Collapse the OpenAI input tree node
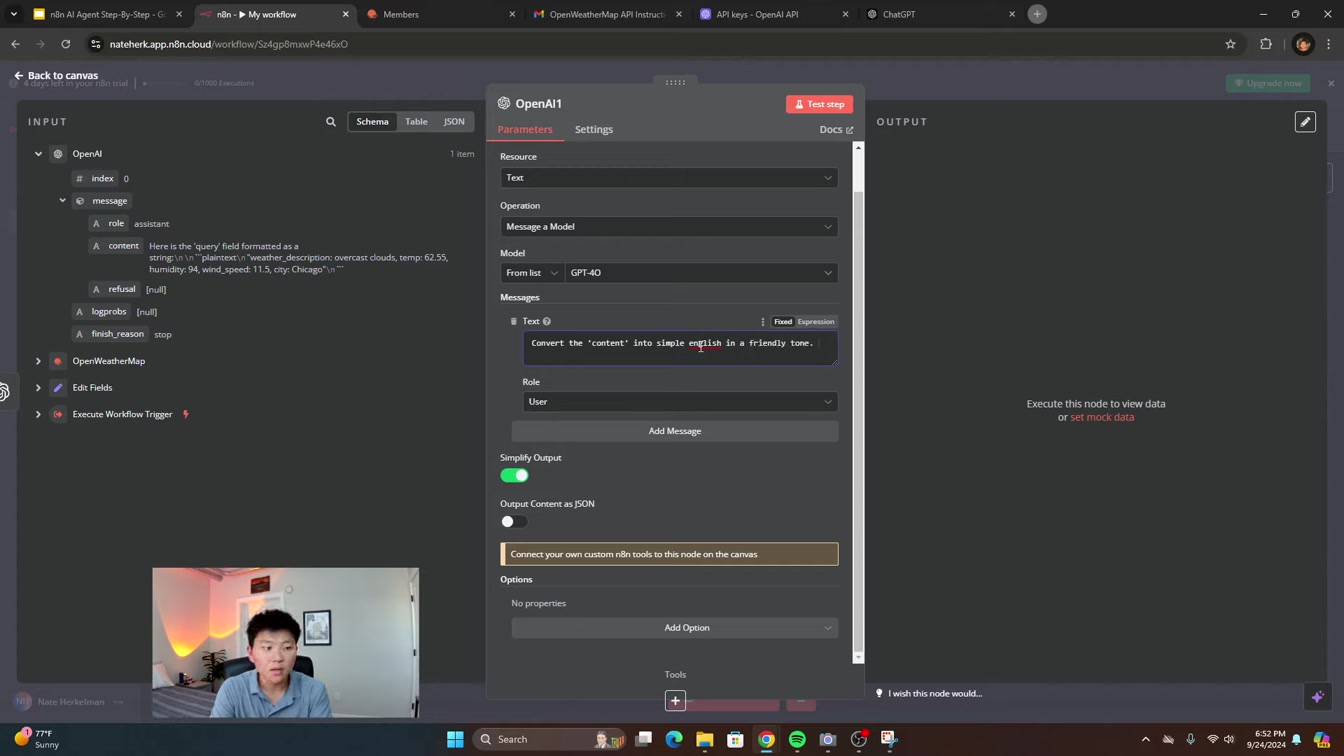The image size is (1344, 756). [x=38, y=154]
